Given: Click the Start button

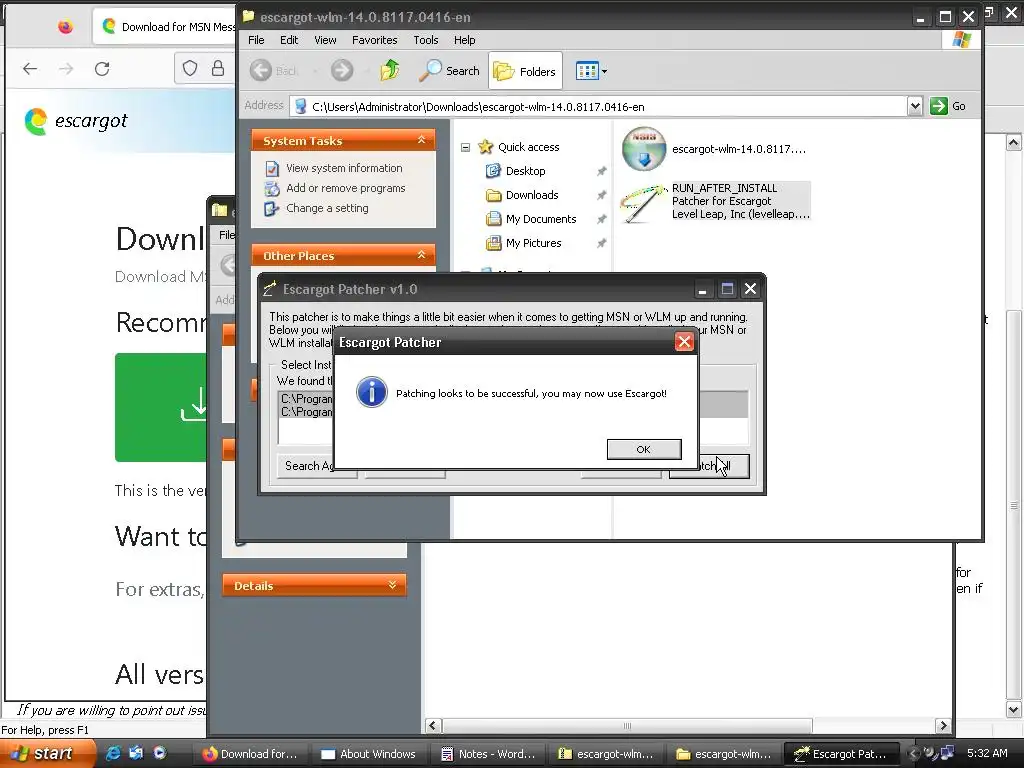Looking at the screenshot, I should click(x=47, y=753).
